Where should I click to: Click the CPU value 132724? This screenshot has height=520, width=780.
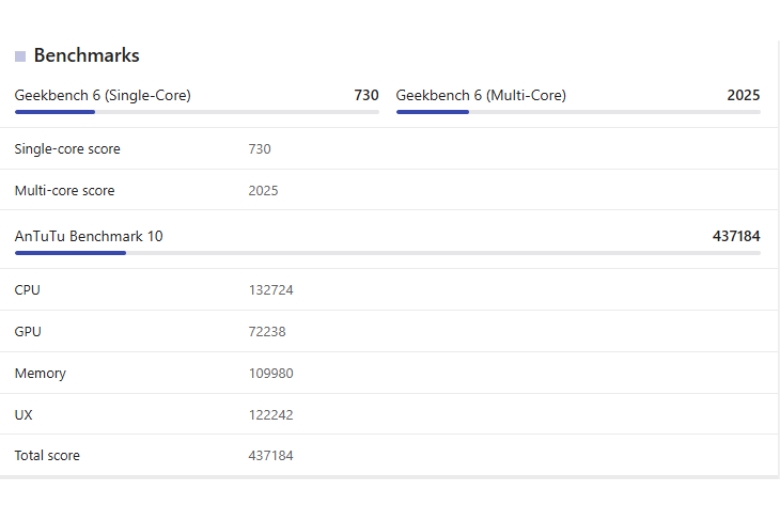[x=271, y=290]
